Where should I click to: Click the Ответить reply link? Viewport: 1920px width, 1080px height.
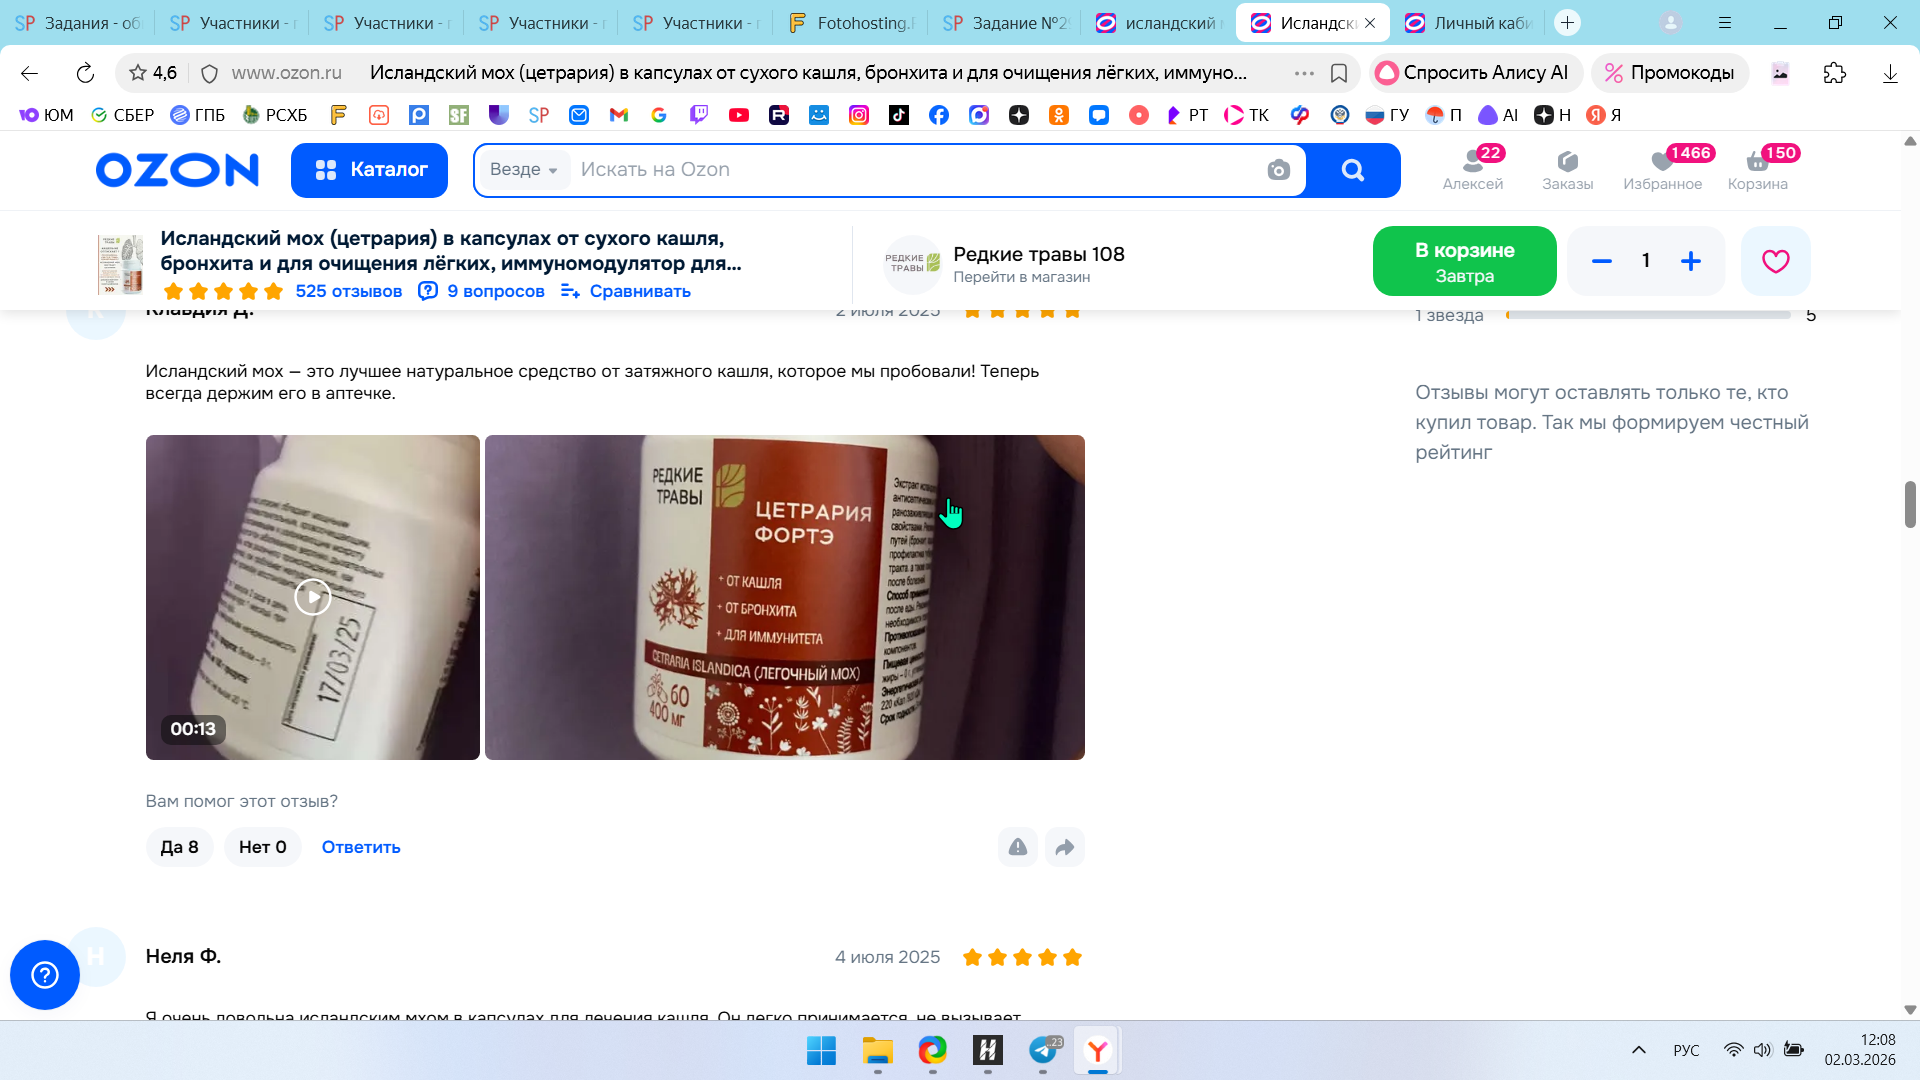click(x=361, y=847)
